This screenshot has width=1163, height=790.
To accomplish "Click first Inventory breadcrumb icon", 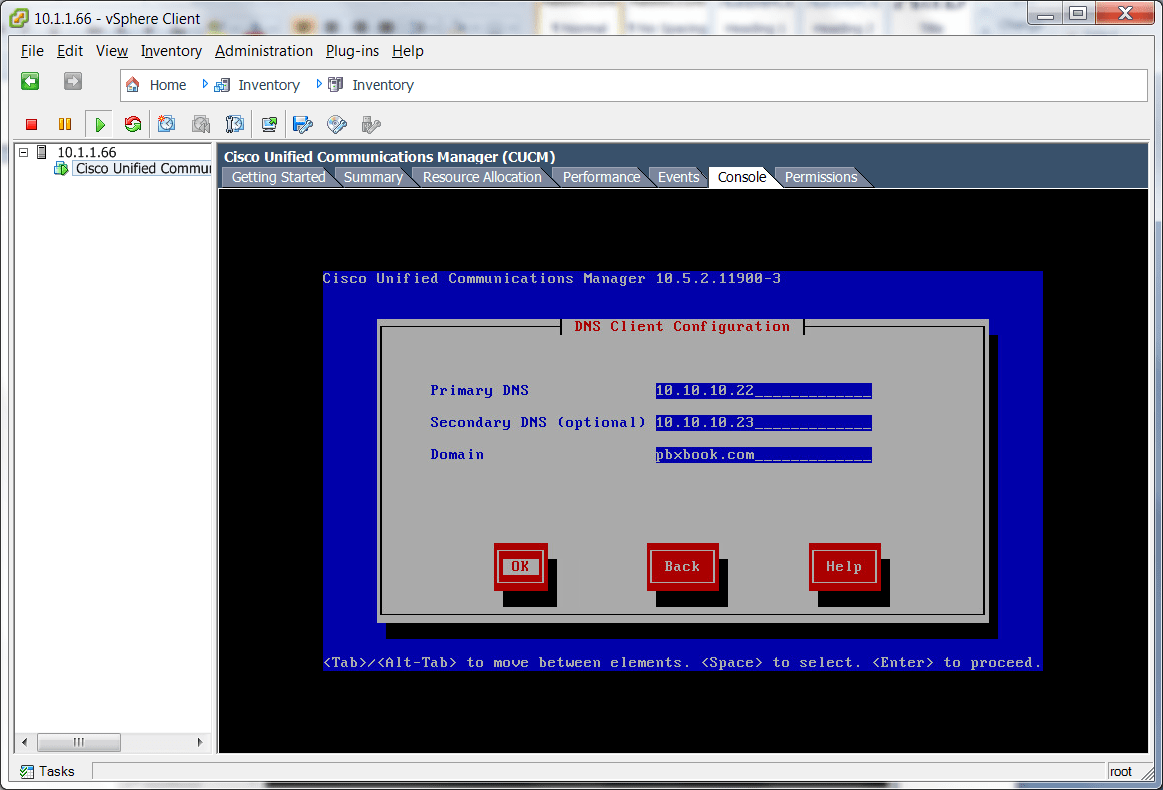I will (222, 85).
